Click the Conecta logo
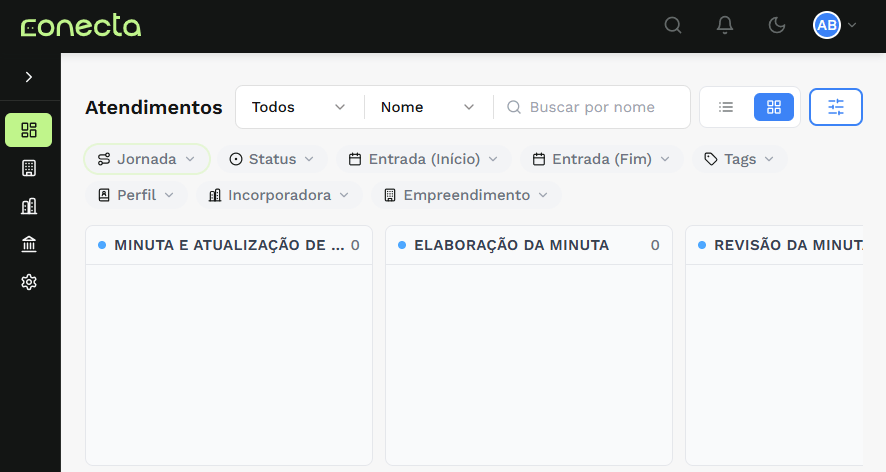 point(81,26)
